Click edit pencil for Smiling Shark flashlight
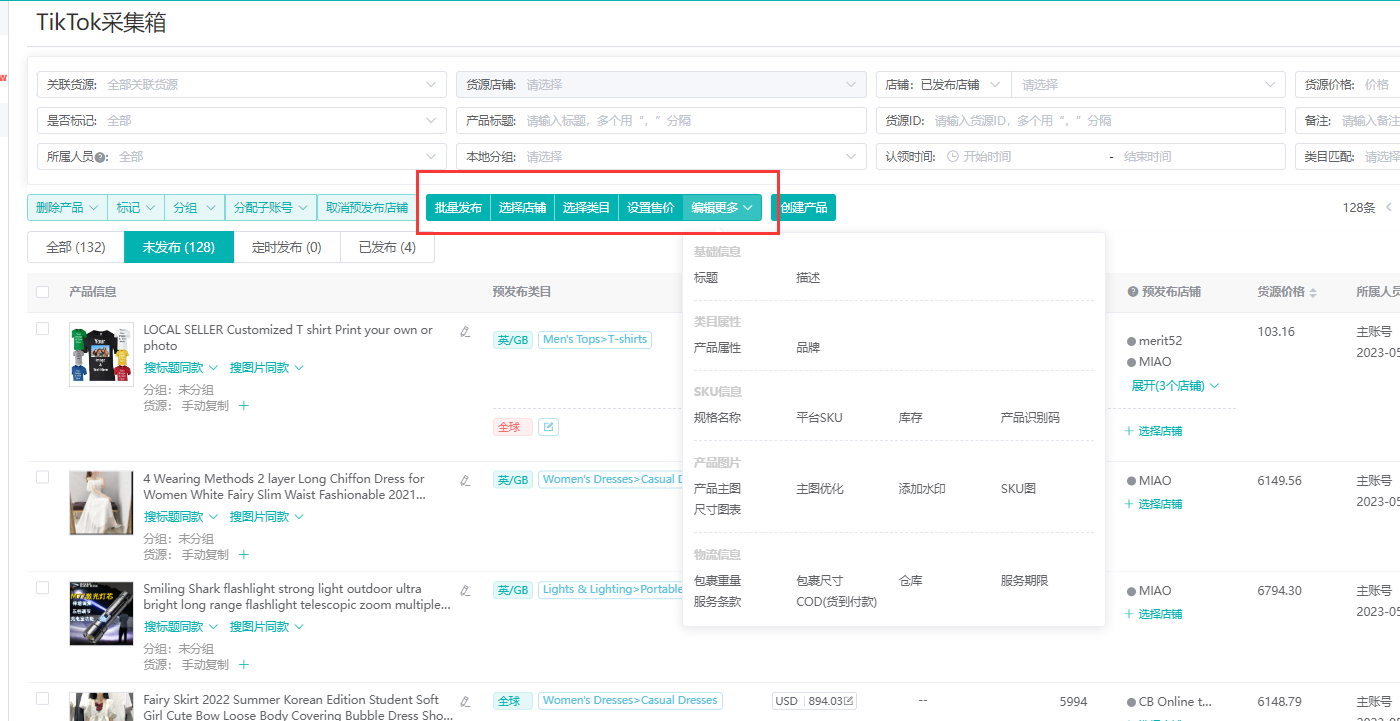 pyautogui.click(x=465, y=590)
